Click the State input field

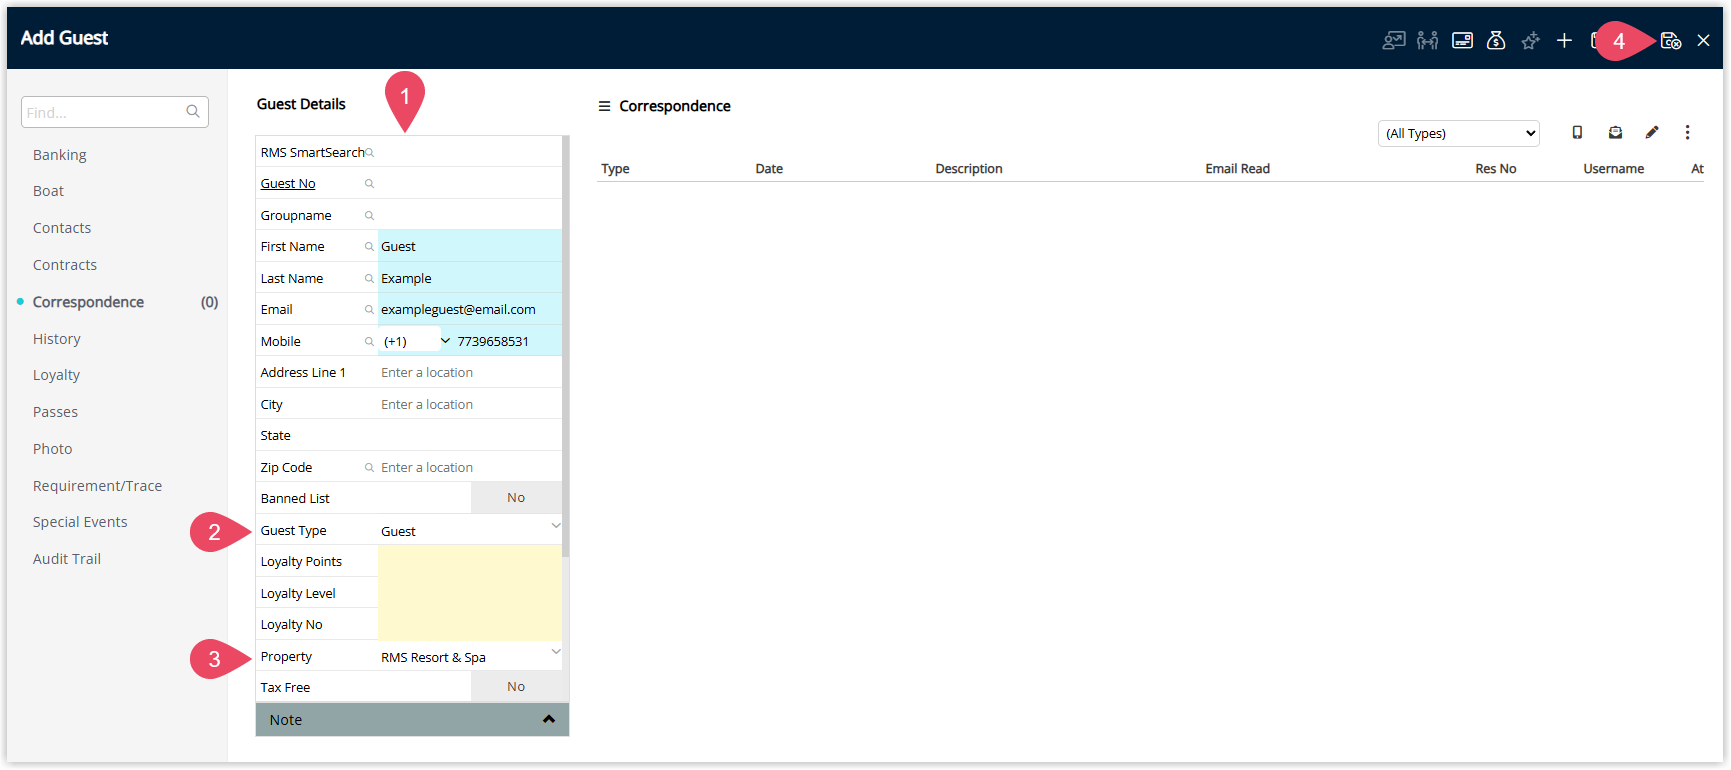click(469, 435)
